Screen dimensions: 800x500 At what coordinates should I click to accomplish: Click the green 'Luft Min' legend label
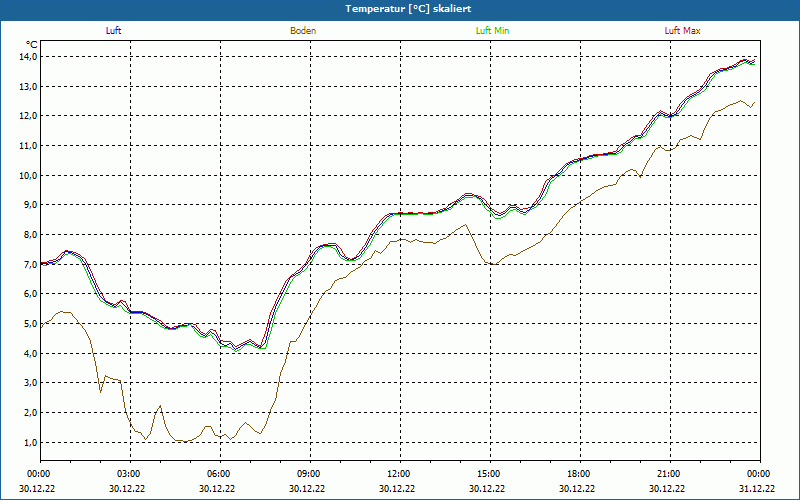492,31
